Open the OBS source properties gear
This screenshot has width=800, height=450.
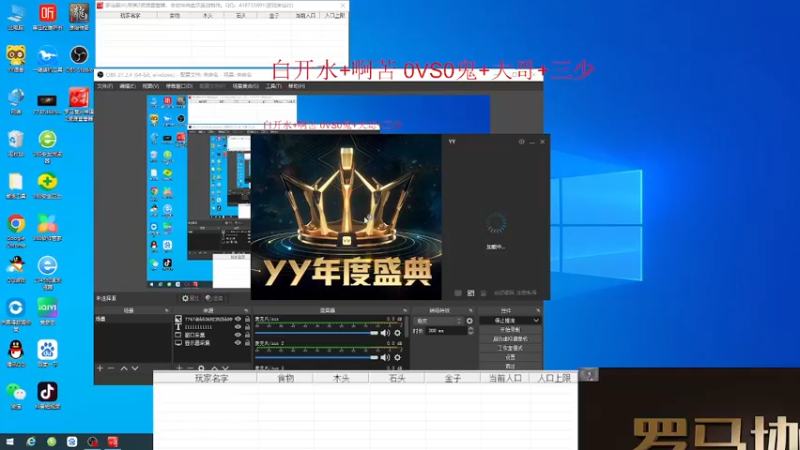tap(202, 368)
